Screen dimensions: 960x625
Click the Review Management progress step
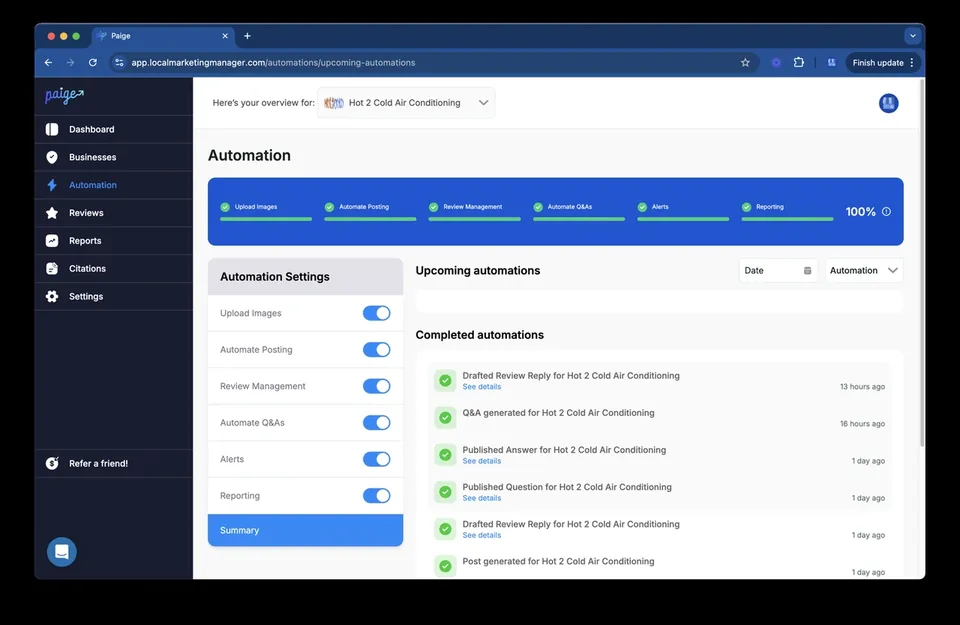pyautogui.click(x=474, y=211)
